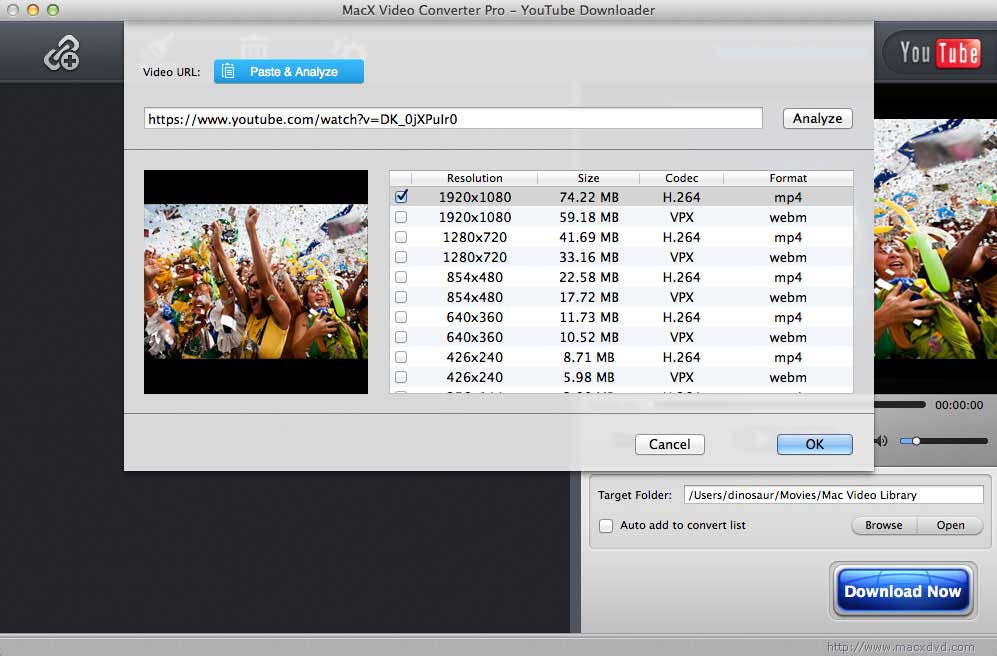The height and width of the screenshot is (656, 997).
Task: Click the 22.58 MB size cell
Action: (589, 277)
